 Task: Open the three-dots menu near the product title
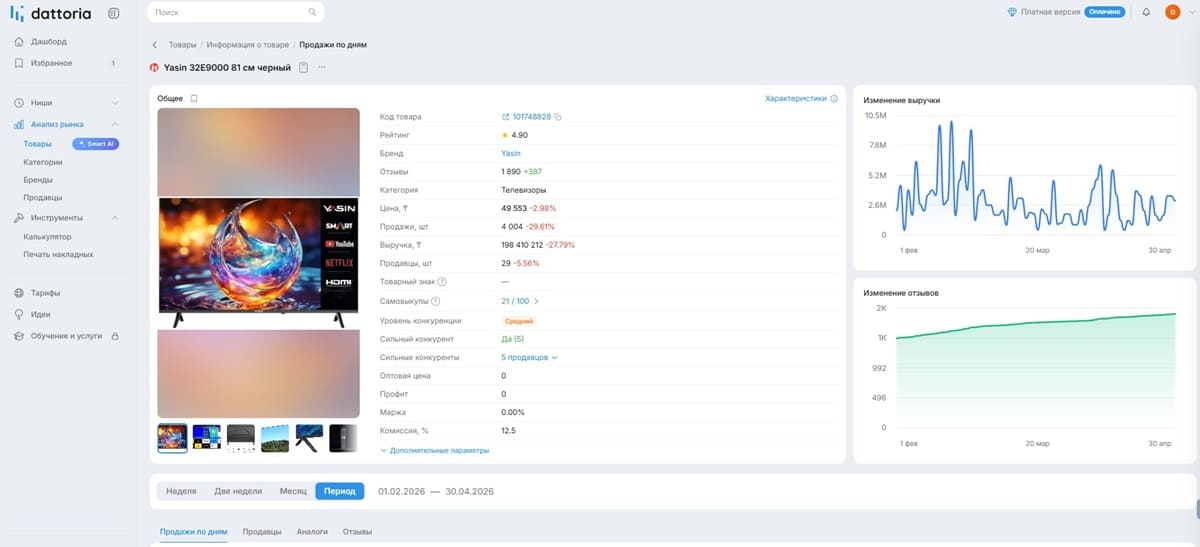point(322,67)
